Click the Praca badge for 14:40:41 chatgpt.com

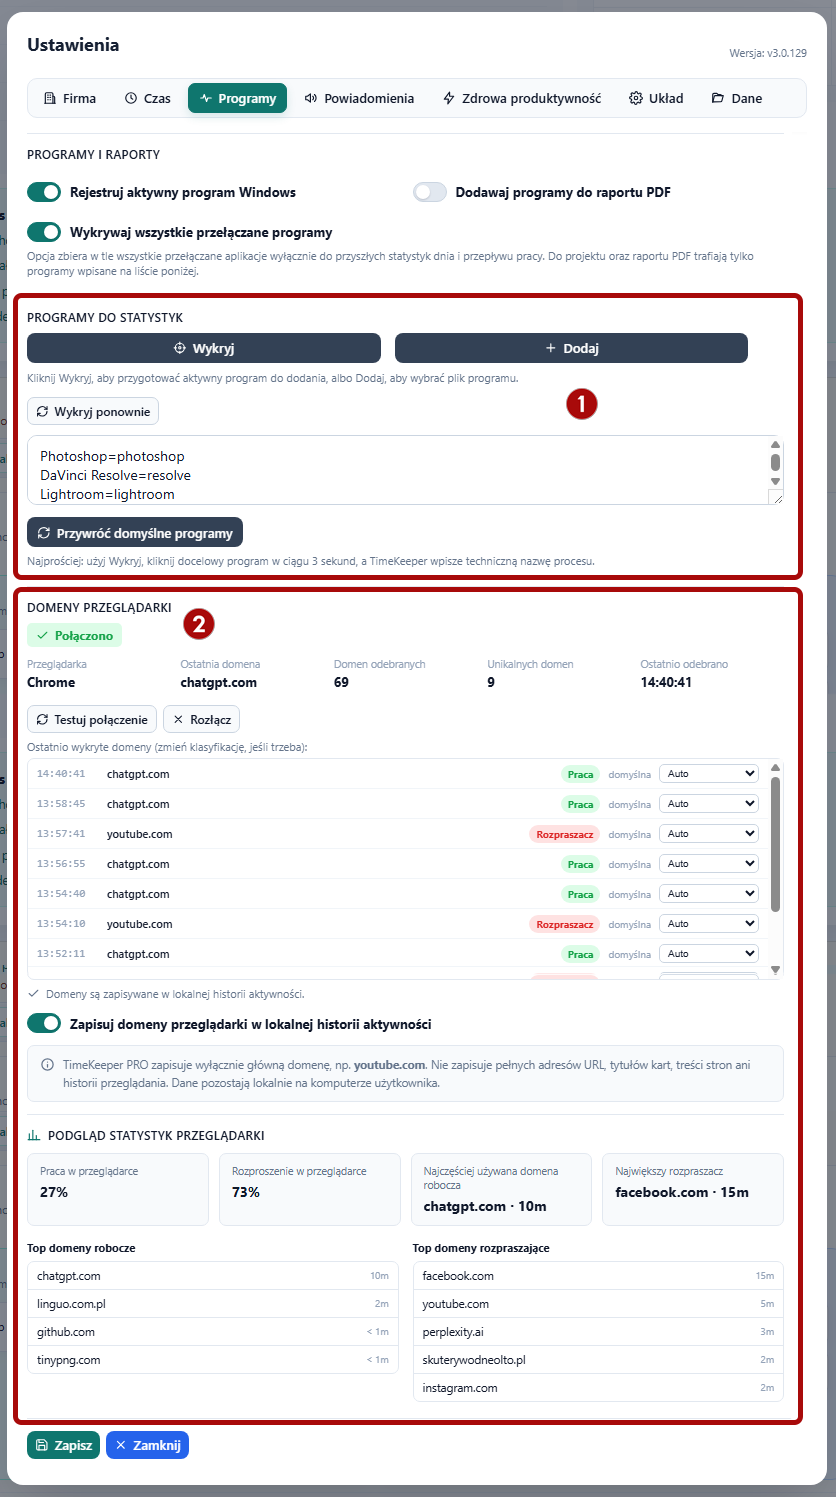(580, 774)
